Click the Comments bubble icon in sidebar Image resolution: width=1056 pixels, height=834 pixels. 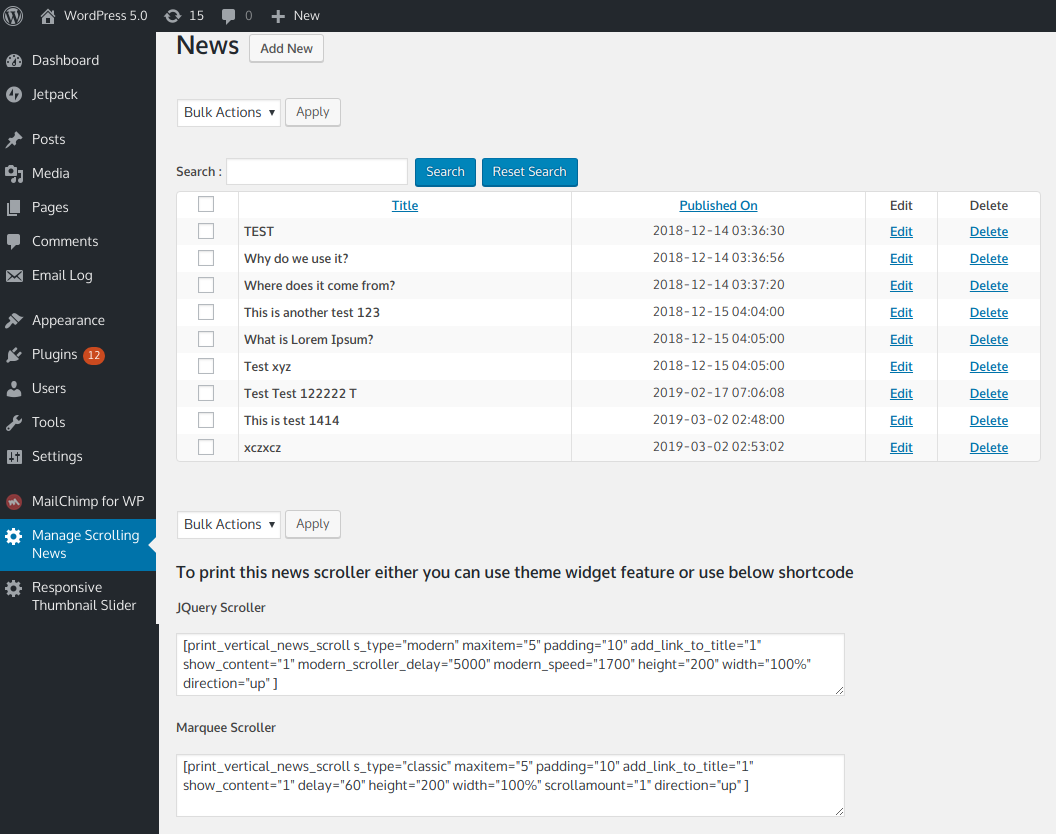(14, 241)
